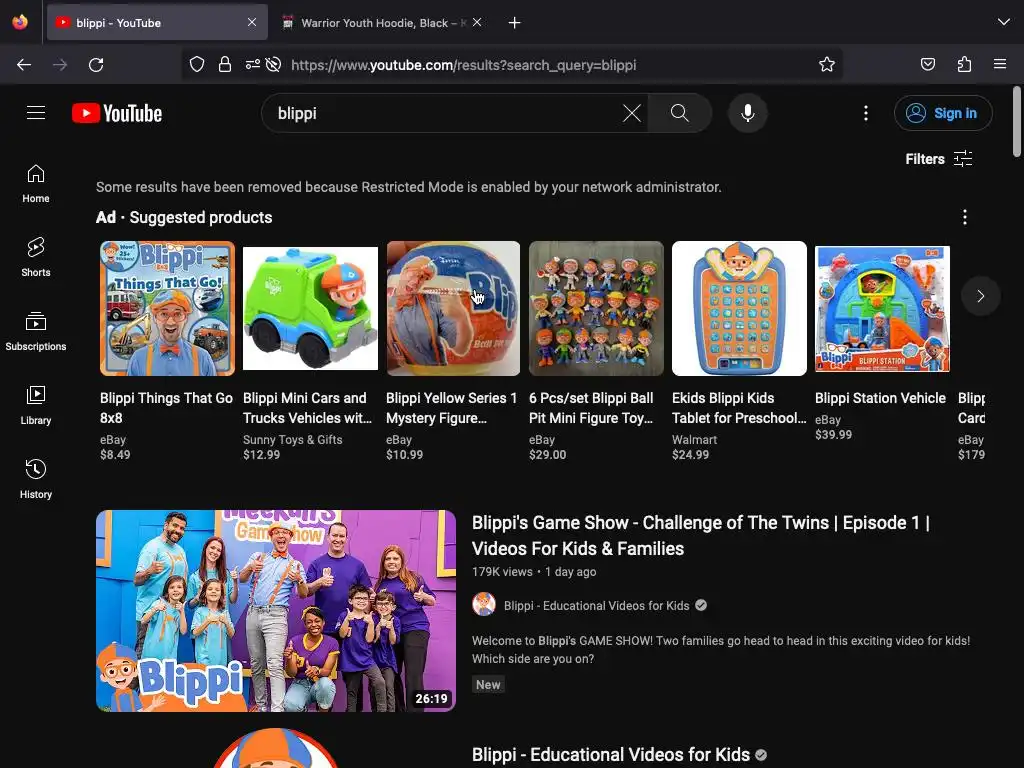
Task: Click the Ekids tablet product image
Action: [x=739, y=308]
